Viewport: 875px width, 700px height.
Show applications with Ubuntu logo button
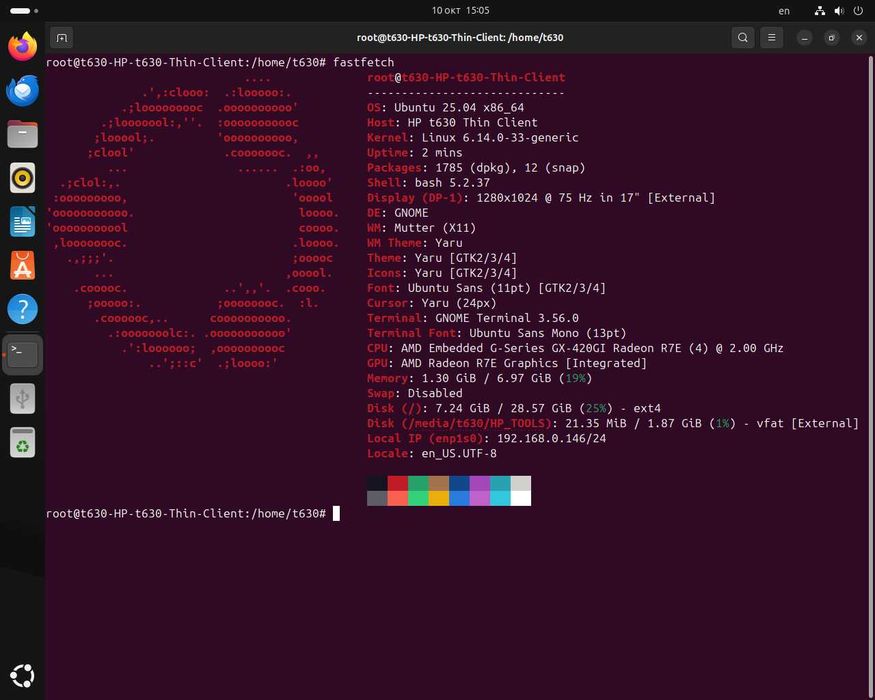pos(22,676)
